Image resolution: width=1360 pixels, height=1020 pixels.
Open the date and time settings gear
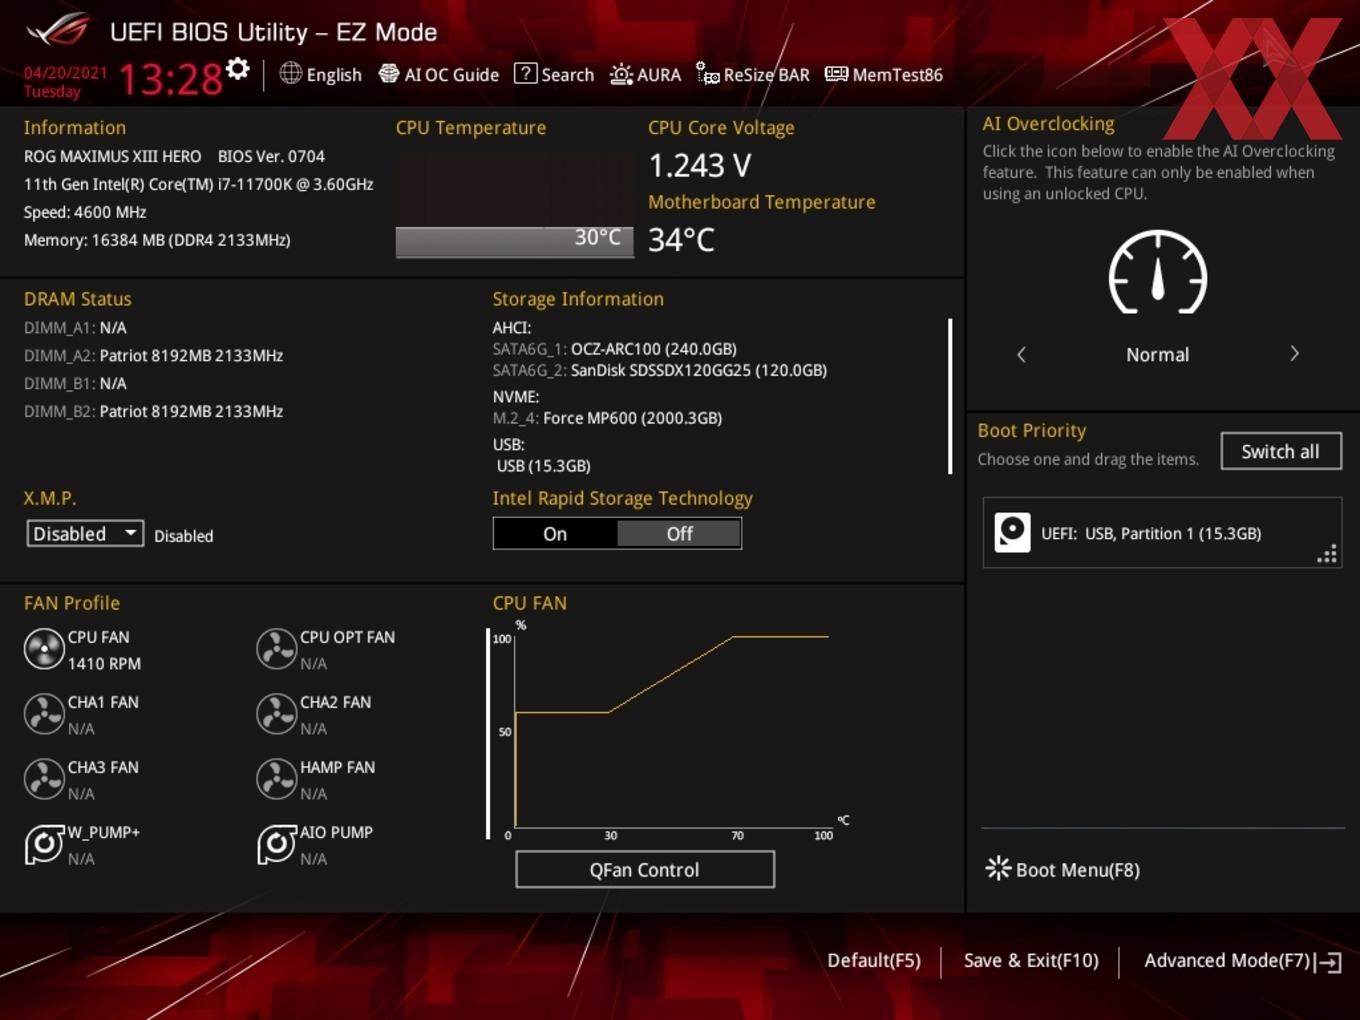tap(237, 69)
